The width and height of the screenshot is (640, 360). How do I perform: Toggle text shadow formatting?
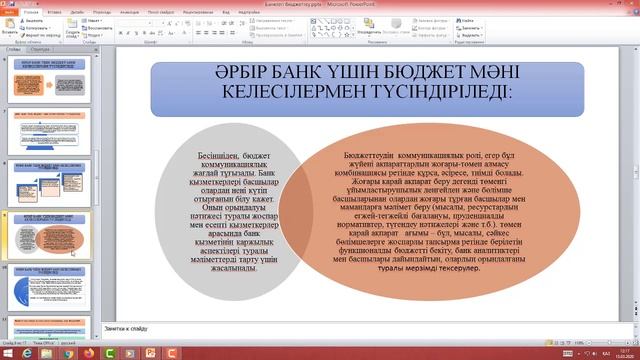pyautogui.click(x=144, y=33)
